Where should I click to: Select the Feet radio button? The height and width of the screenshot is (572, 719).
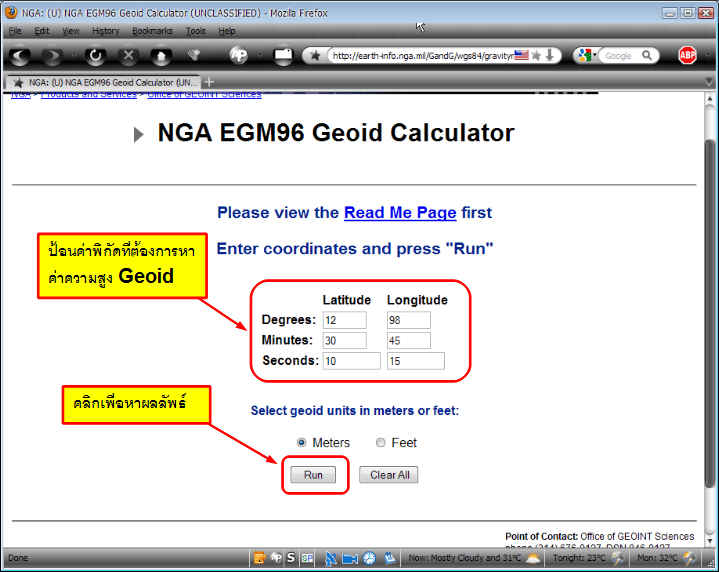click(x=381, y=443)
